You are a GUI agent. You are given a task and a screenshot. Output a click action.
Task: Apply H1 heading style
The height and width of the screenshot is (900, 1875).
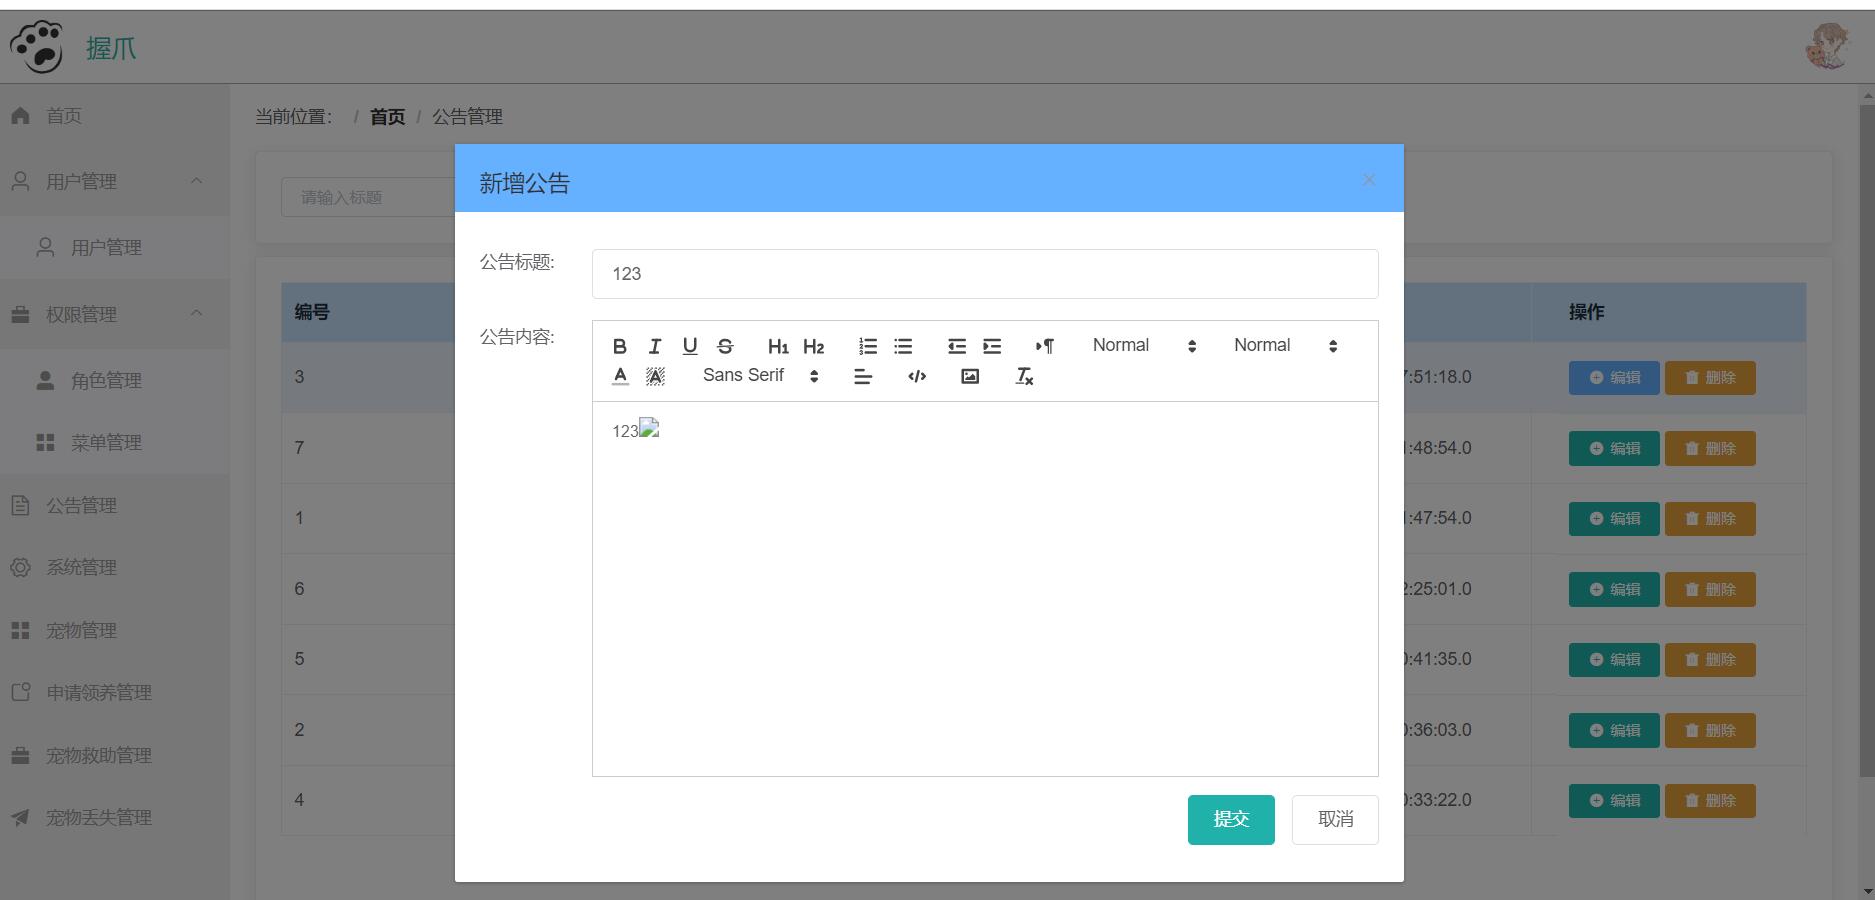click(778, 346)
